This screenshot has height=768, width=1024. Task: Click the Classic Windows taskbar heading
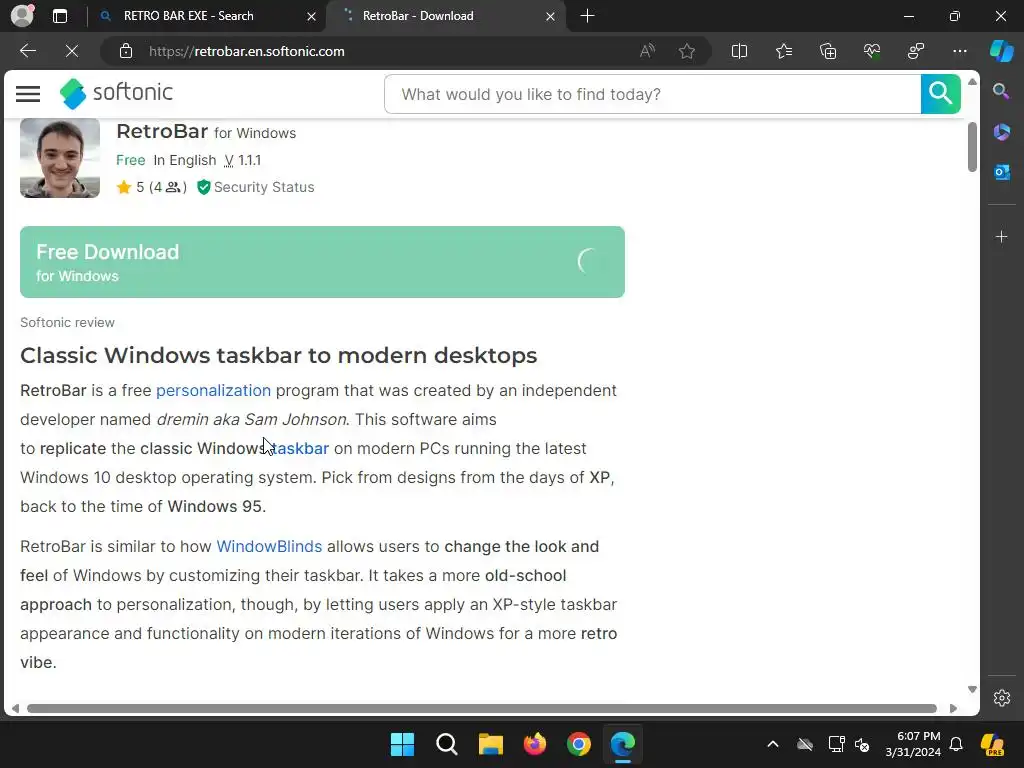(x=279, y=355)
